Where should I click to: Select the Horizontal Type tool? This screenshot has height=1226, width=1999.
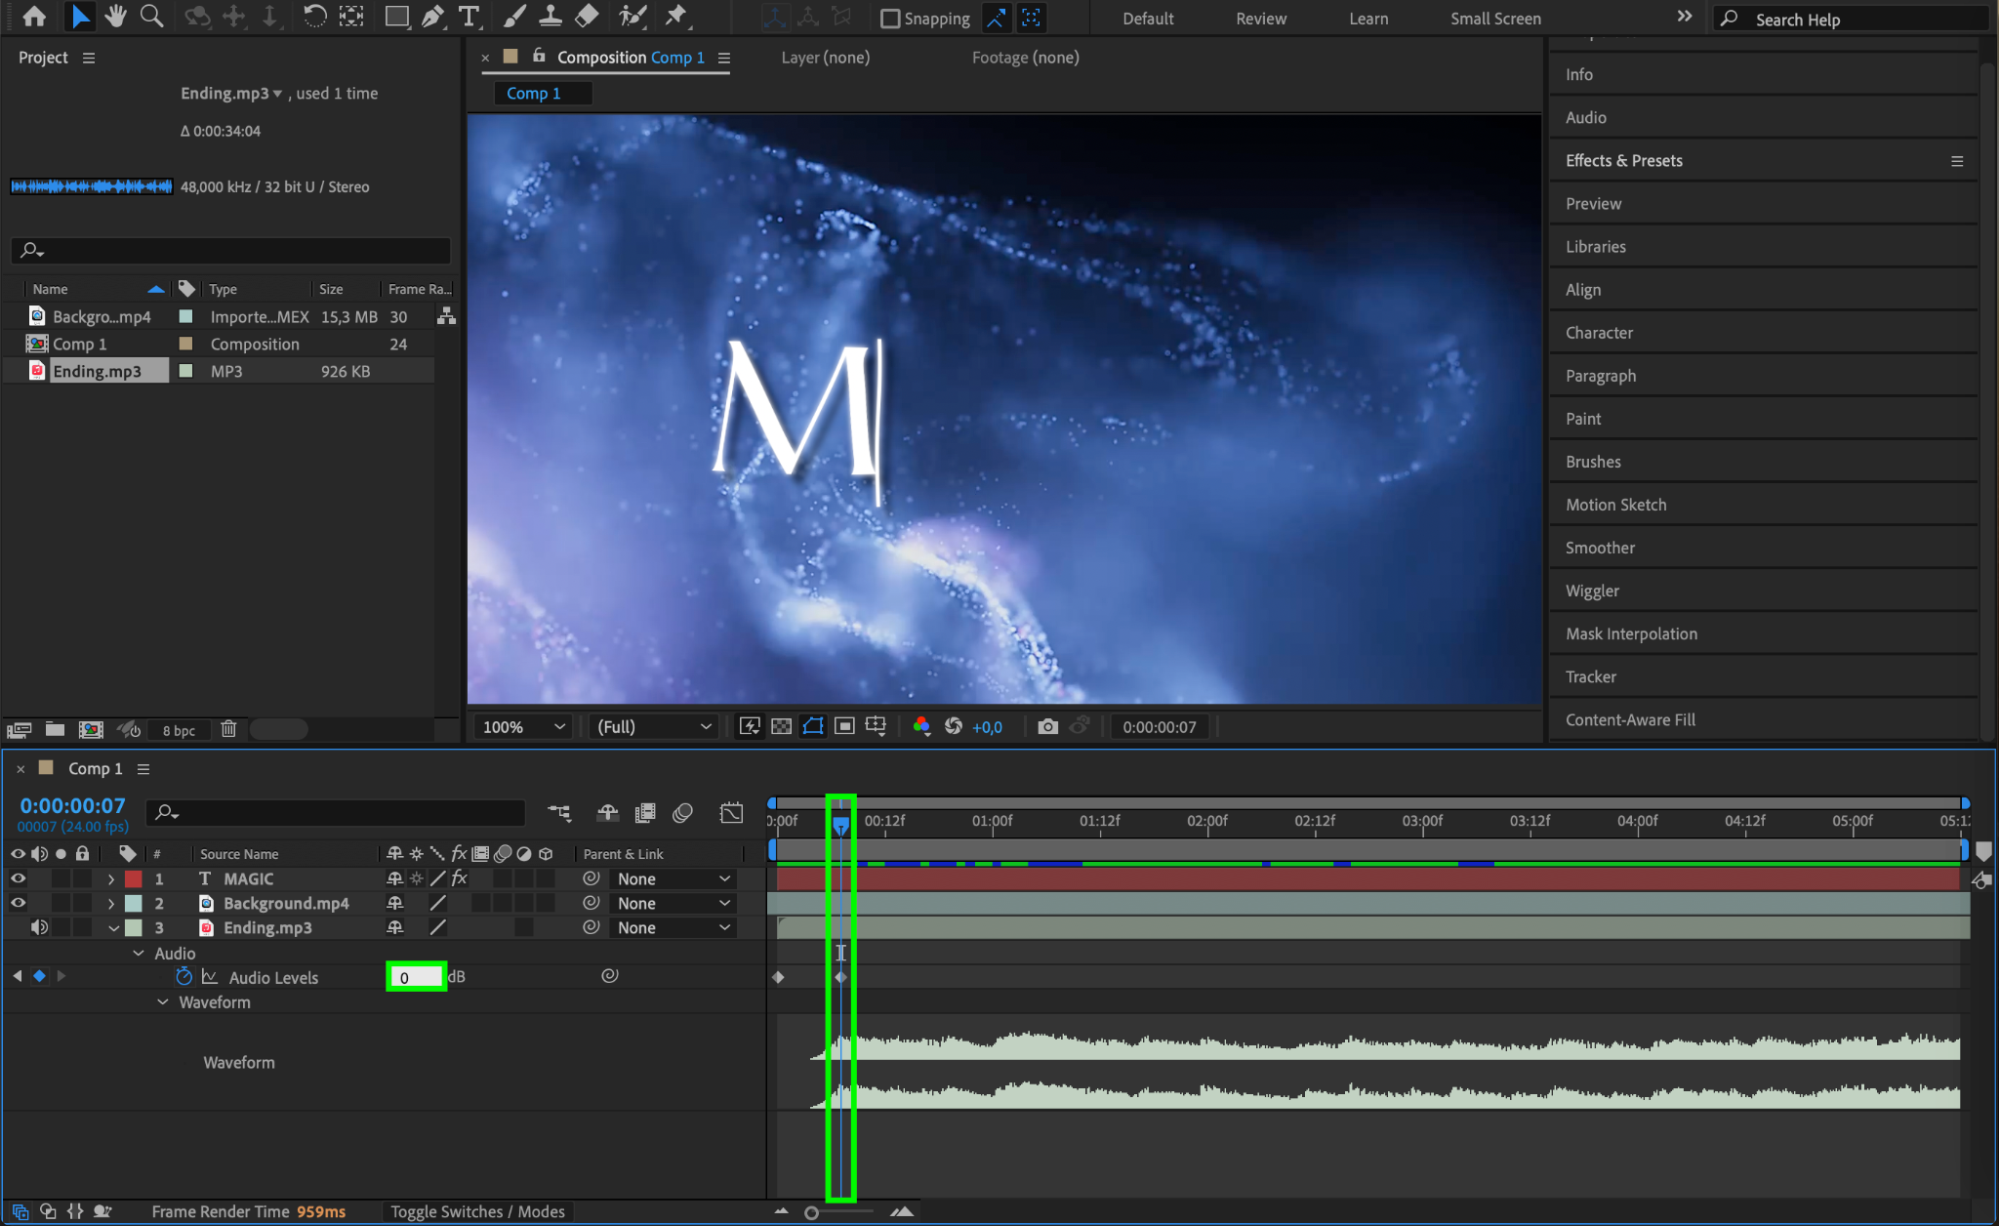468,16
